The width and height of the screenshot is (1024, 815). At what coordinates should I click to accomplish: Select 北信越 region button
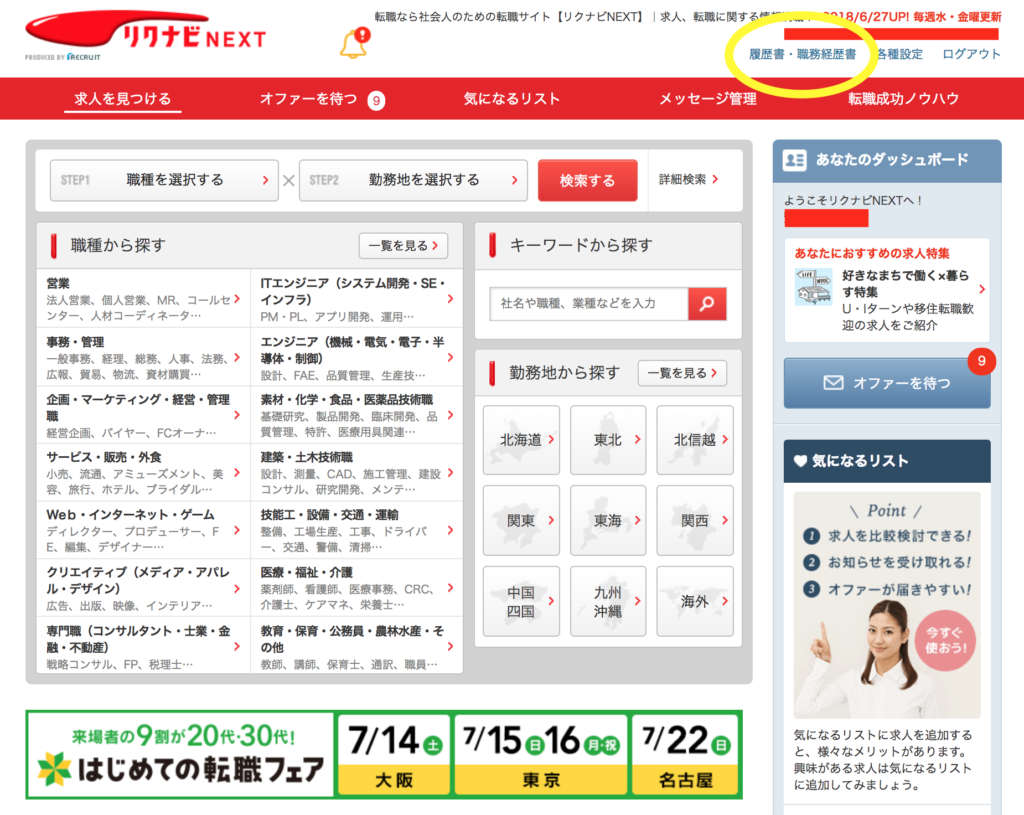695,440
